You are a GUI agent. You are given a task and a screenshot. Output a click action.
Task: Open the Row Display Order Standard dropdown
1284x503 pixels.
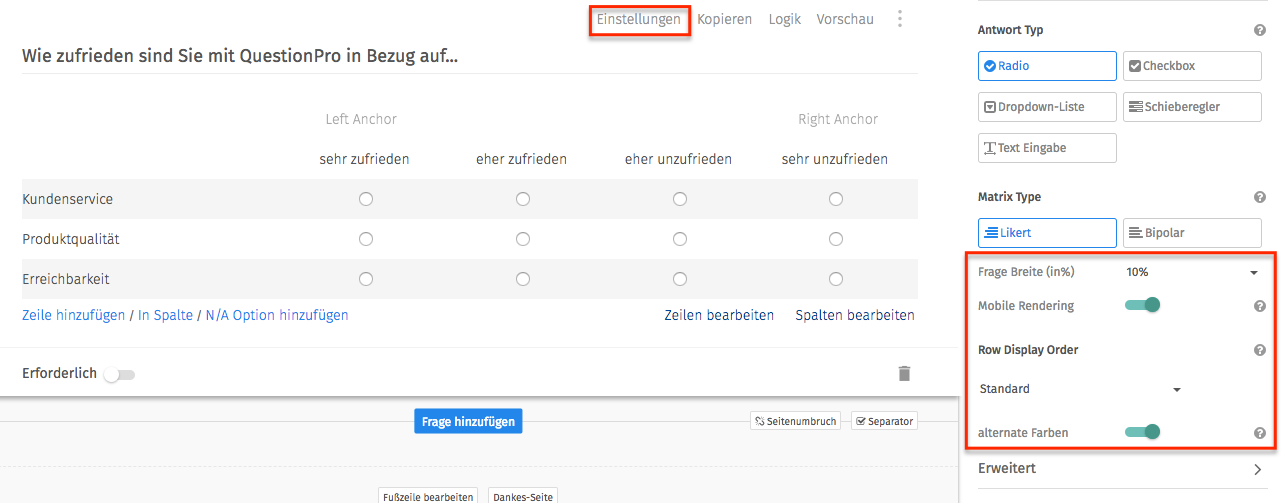(x=1080, y=389)
